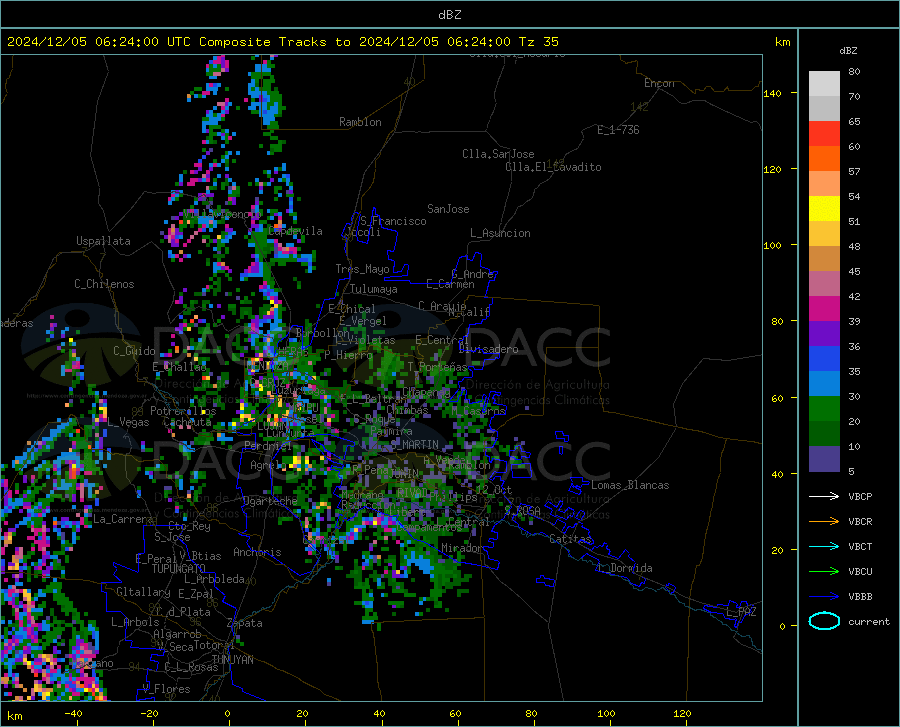Click the 'C_Guido' map label

pyautogui.click(x=134, y=351)
